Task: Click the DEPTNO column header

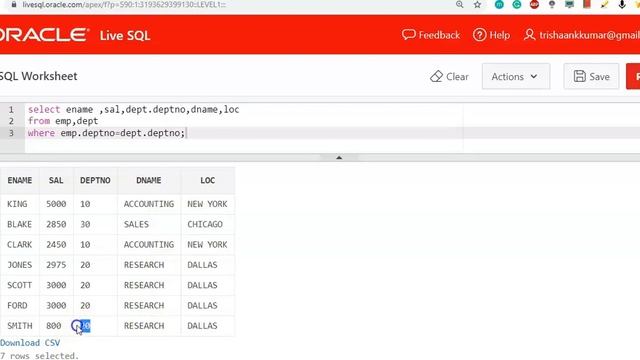Action: pos(95,180)
